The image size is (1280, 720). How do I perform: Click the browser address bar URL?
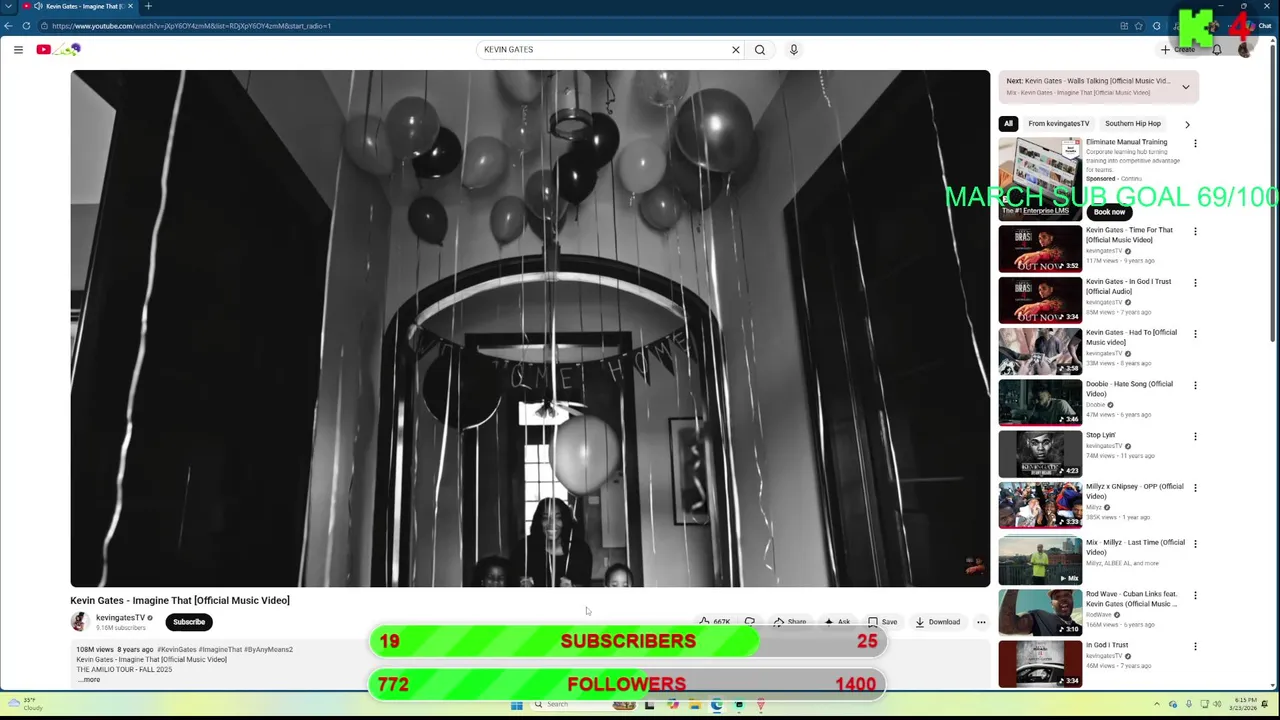point(190,25)
